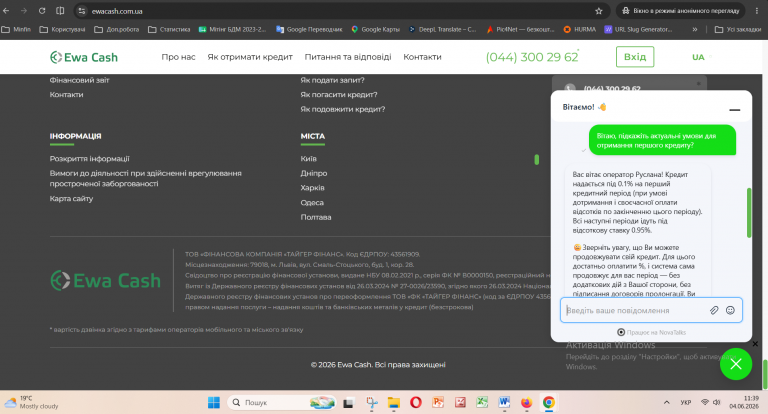Open Word from taskbar

[504, 402]
